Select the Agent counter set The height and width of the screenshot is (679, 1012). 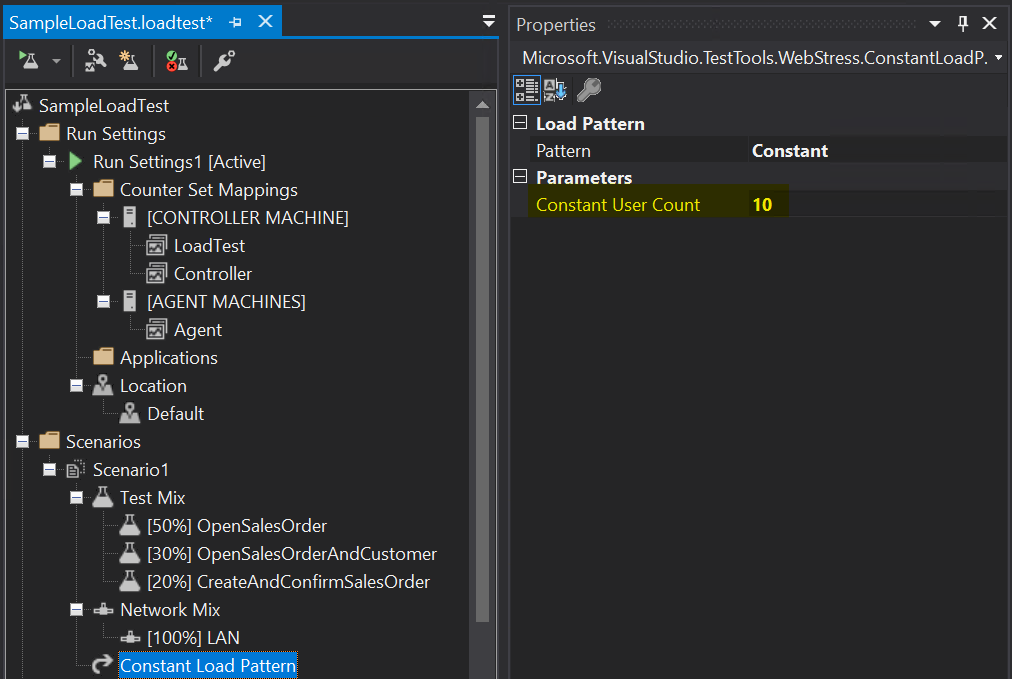[197, 330]
